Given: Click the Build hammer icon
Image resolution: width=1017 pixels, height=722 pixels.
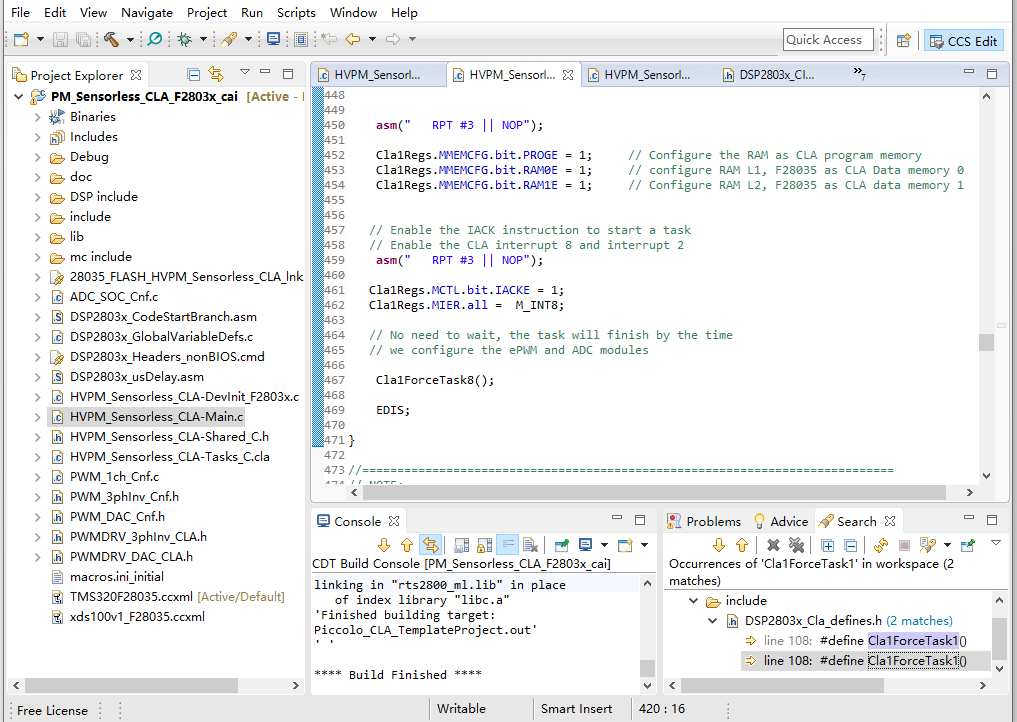Looking at the screenshot, I should point(111,40).
